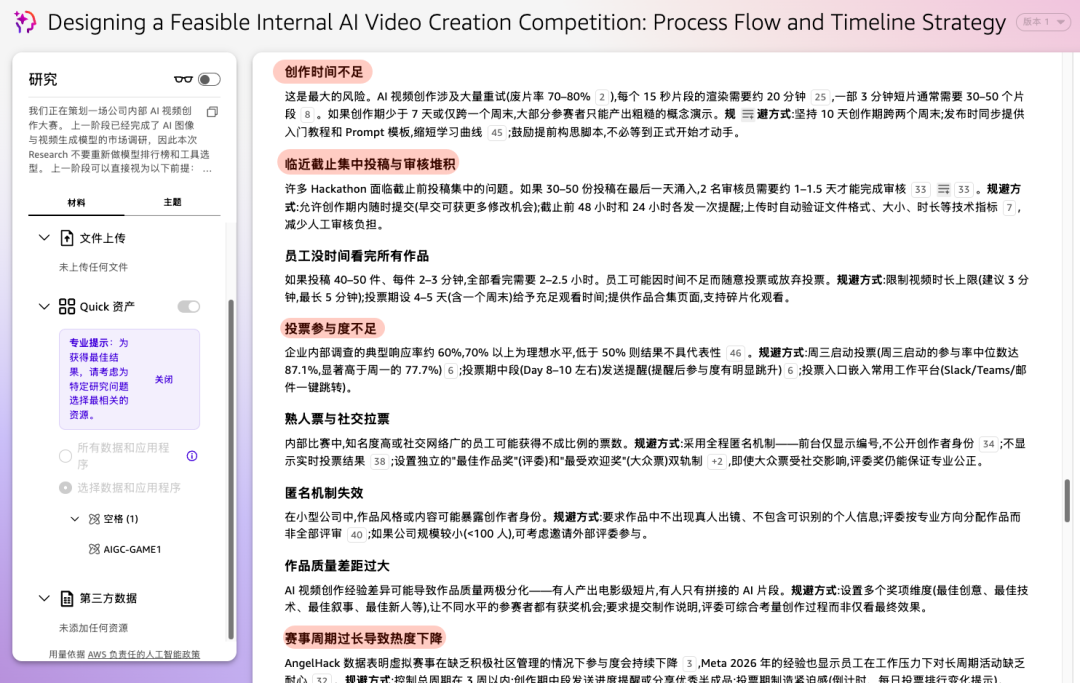The image size is (1080, 683).
Task: Click the highlighted heading 临近截止集中投稿与审核堆积
Action: point(370,164)
